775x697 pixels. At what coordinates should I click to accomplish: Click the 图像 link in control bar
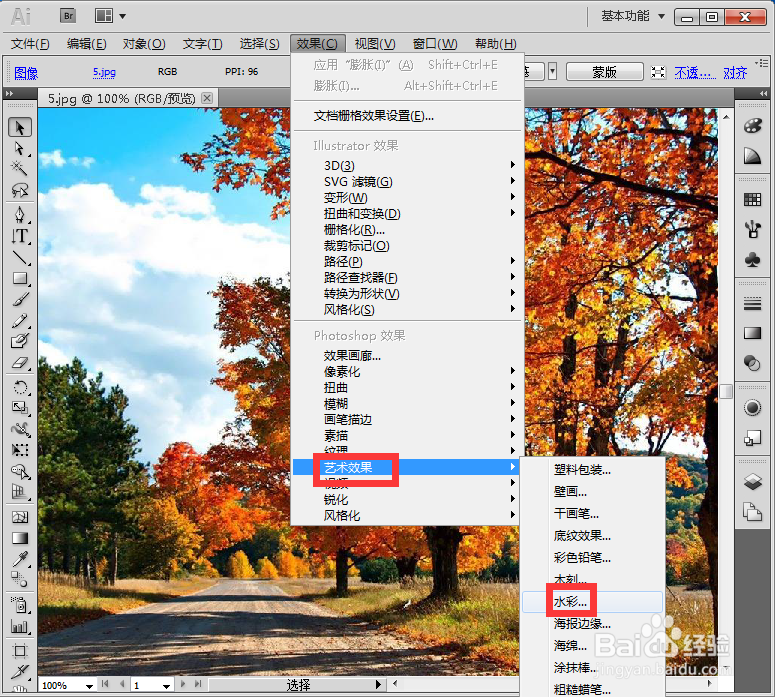pos(26,73)
